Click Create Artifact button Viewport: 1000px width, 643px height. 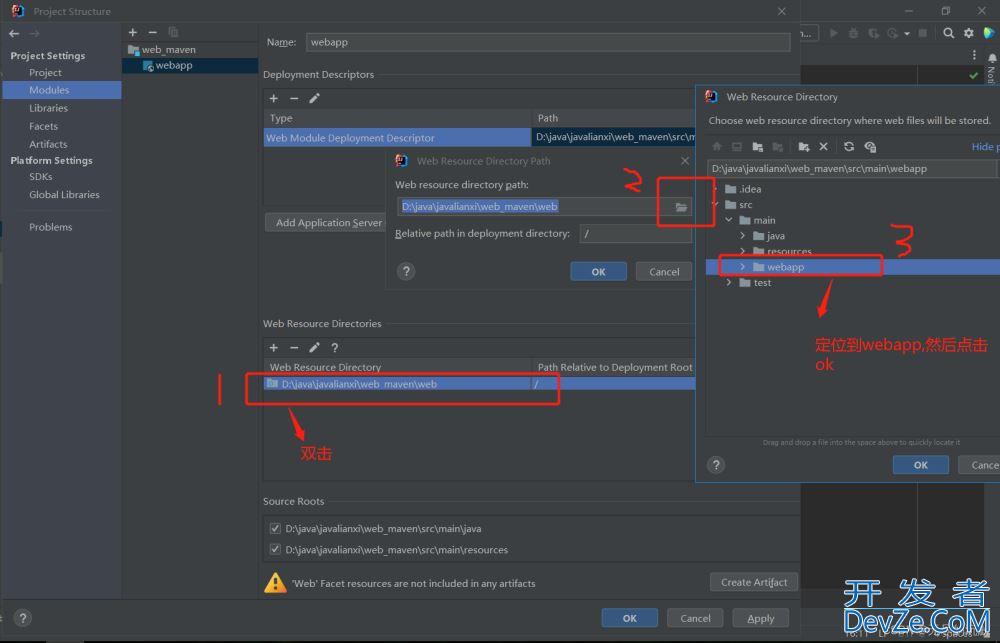pos(754,582)
